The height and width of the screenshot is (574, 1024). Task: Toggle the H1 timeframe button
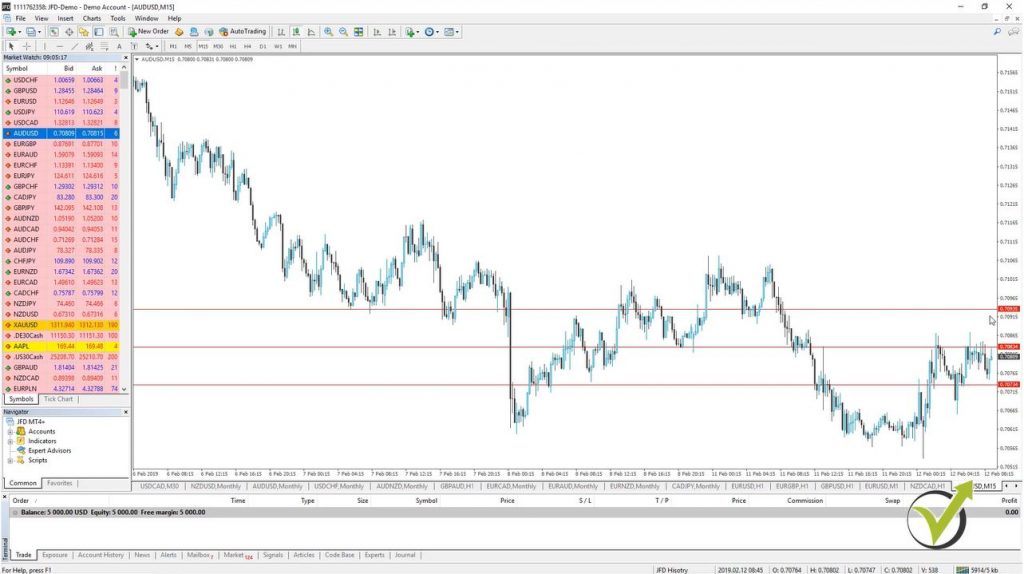pyautogui.click(x=233, y=46)
